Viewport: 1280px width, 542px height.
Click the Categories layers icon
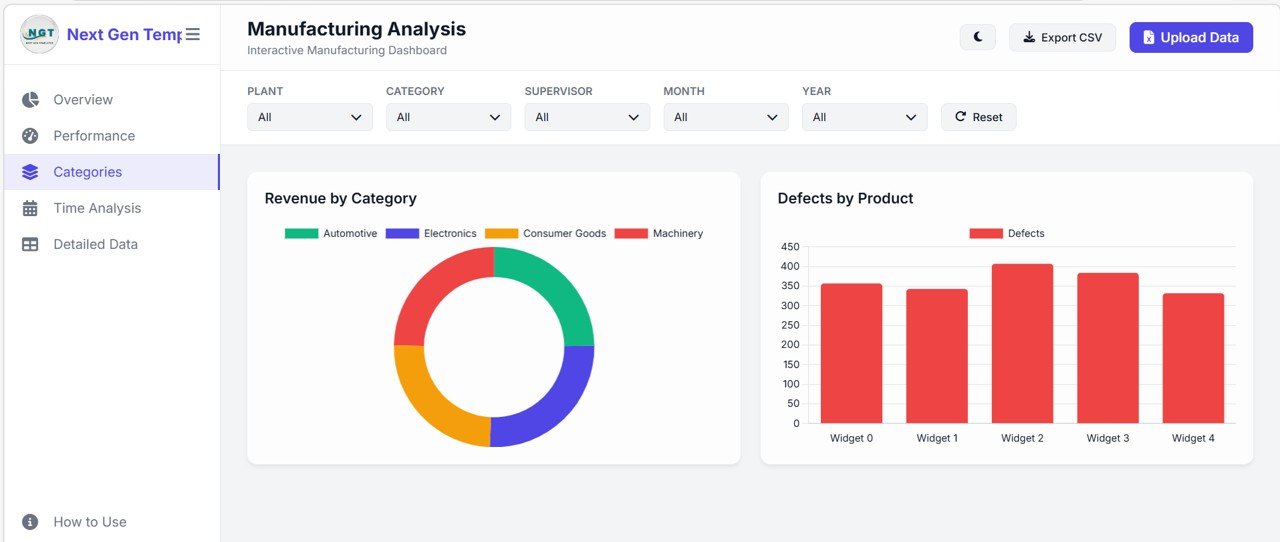pos(30,172)
